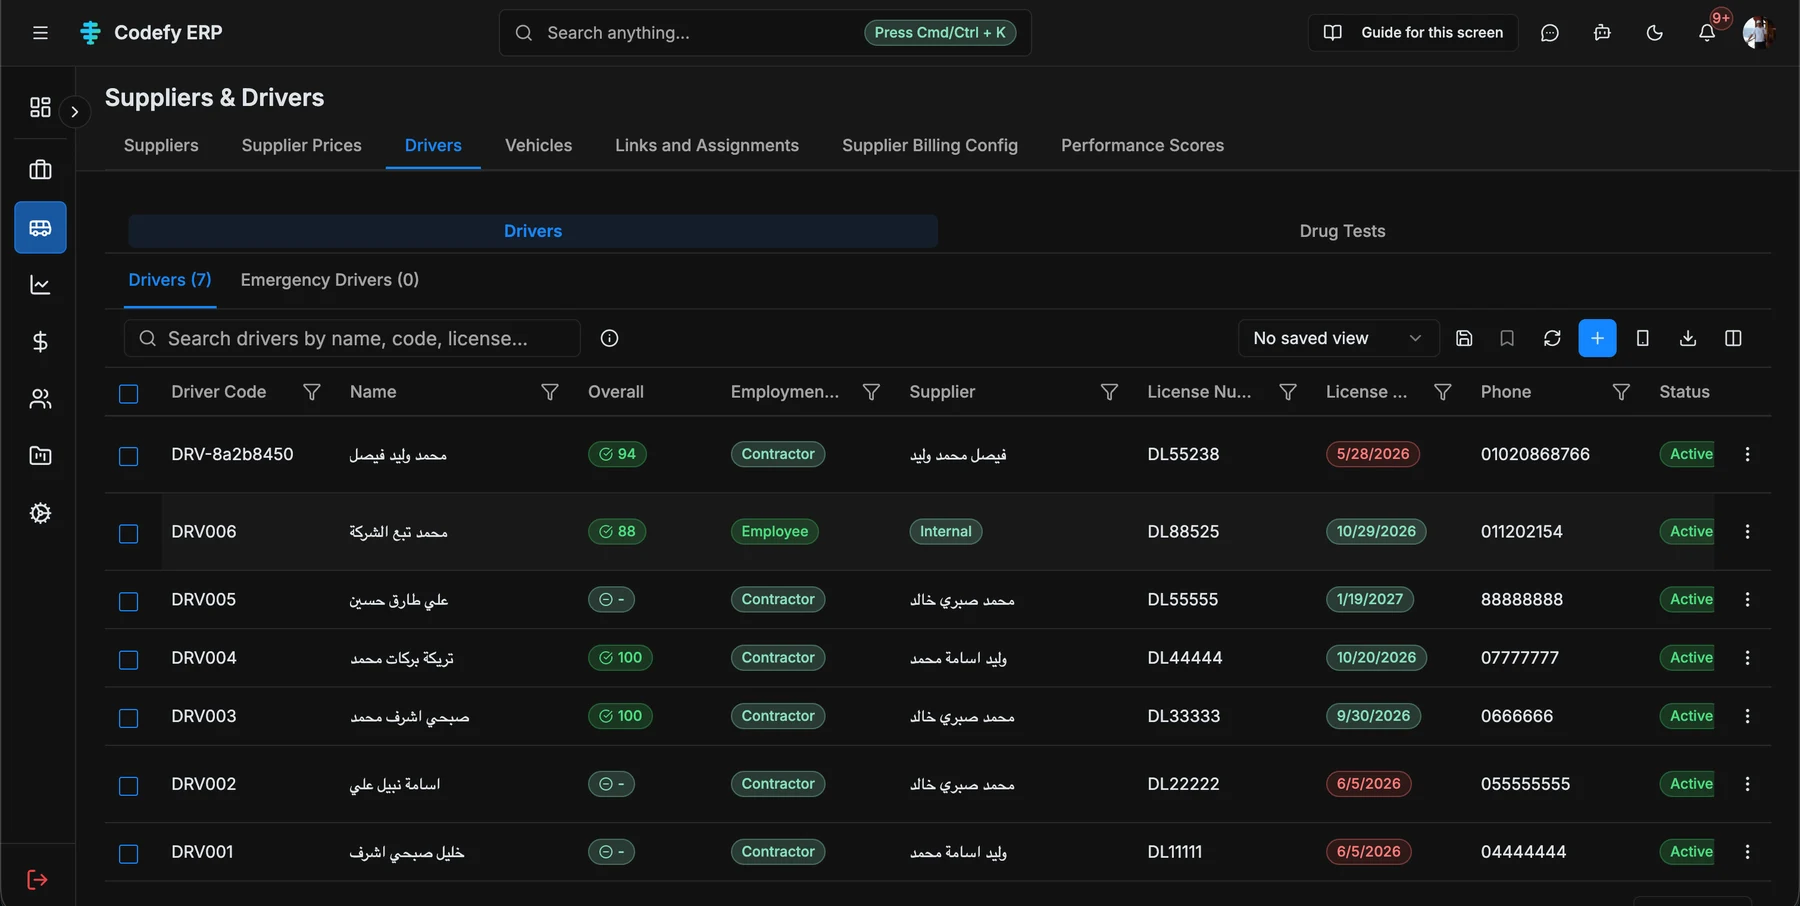Select the DRV006 row checkbox

(x=129, y=534)
